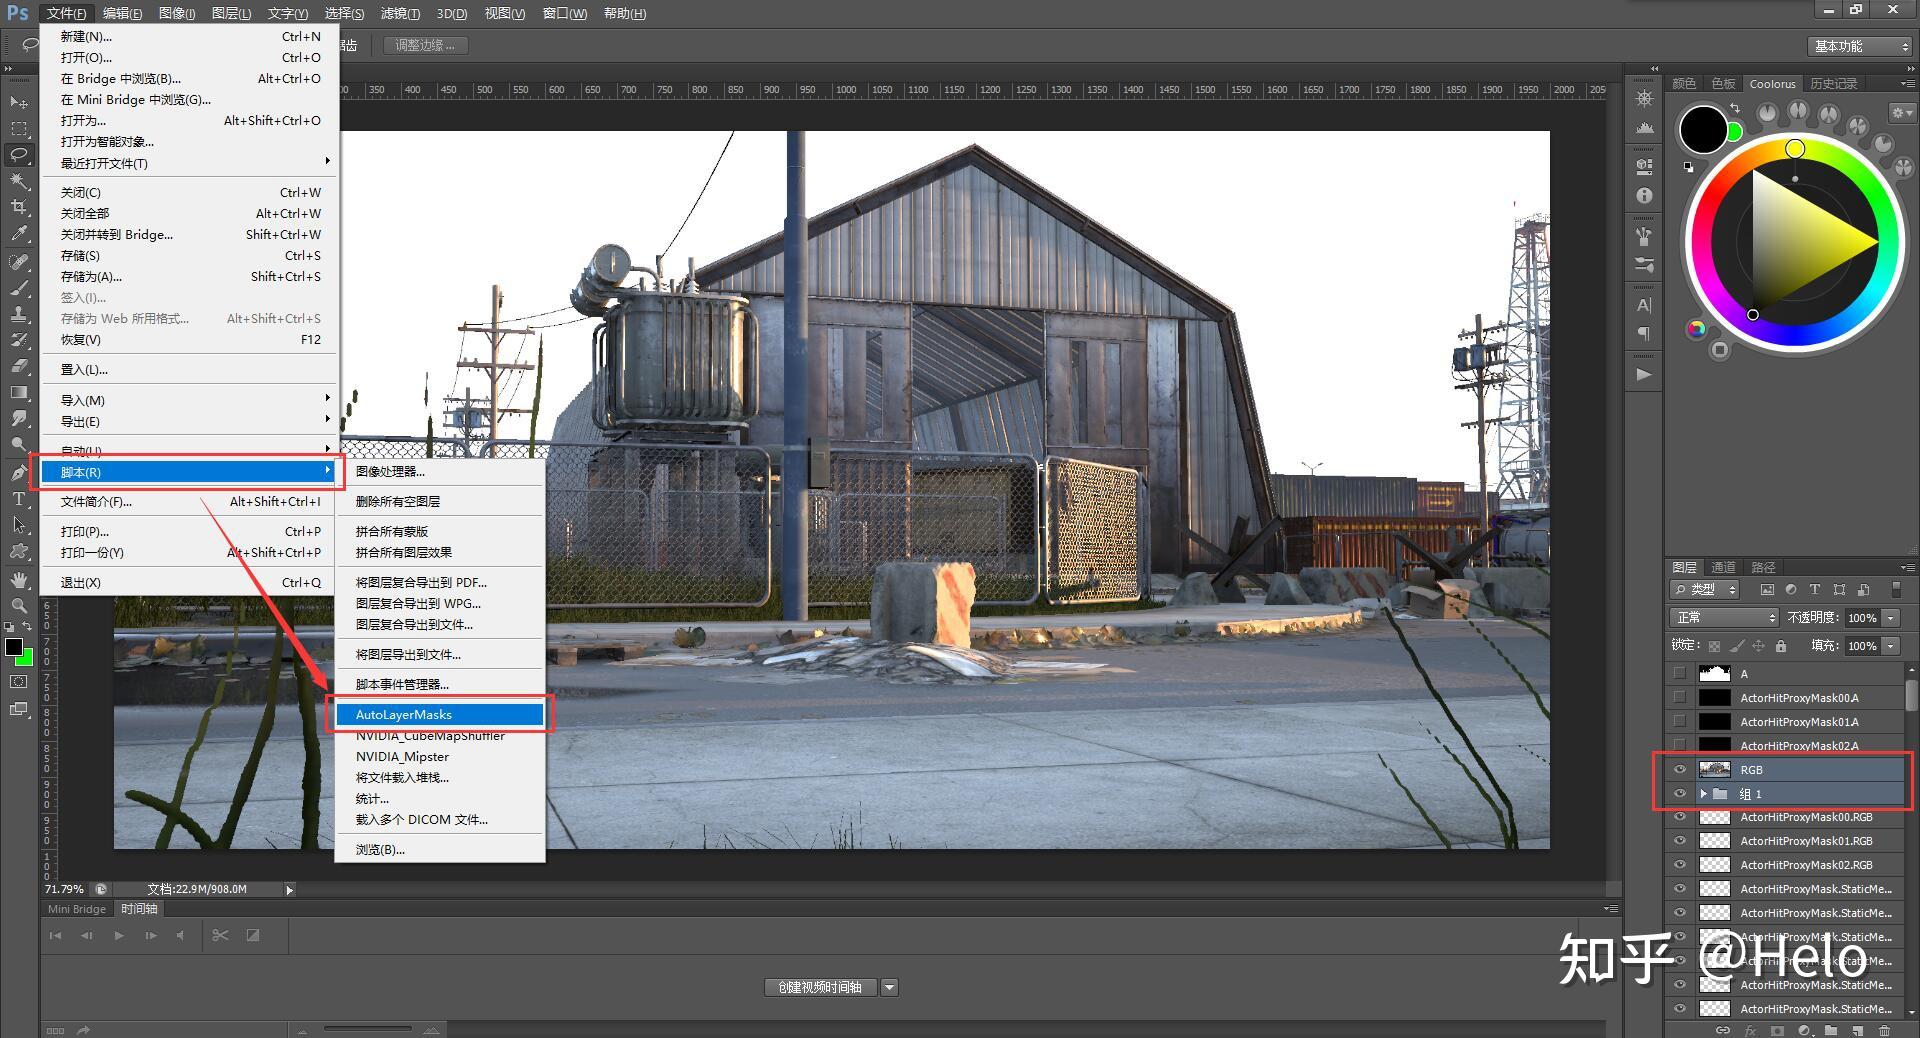Click the 调整边缘 button
This screenshot has width=1920, height=1038.
point(424,45)
